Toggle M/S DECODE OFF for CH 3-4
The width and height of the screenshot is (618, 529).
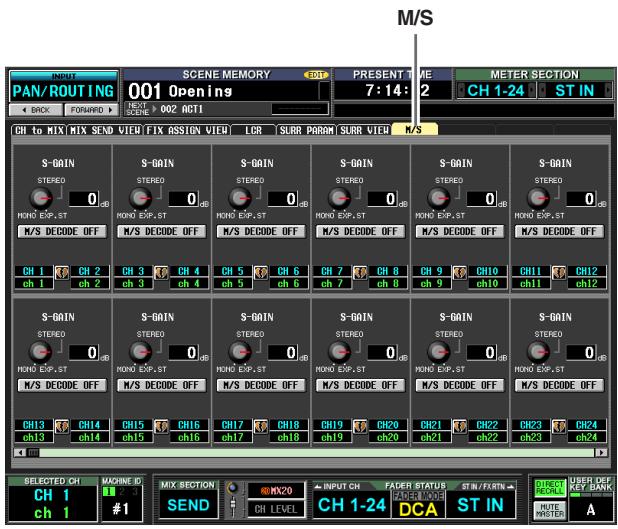[161, 231]
